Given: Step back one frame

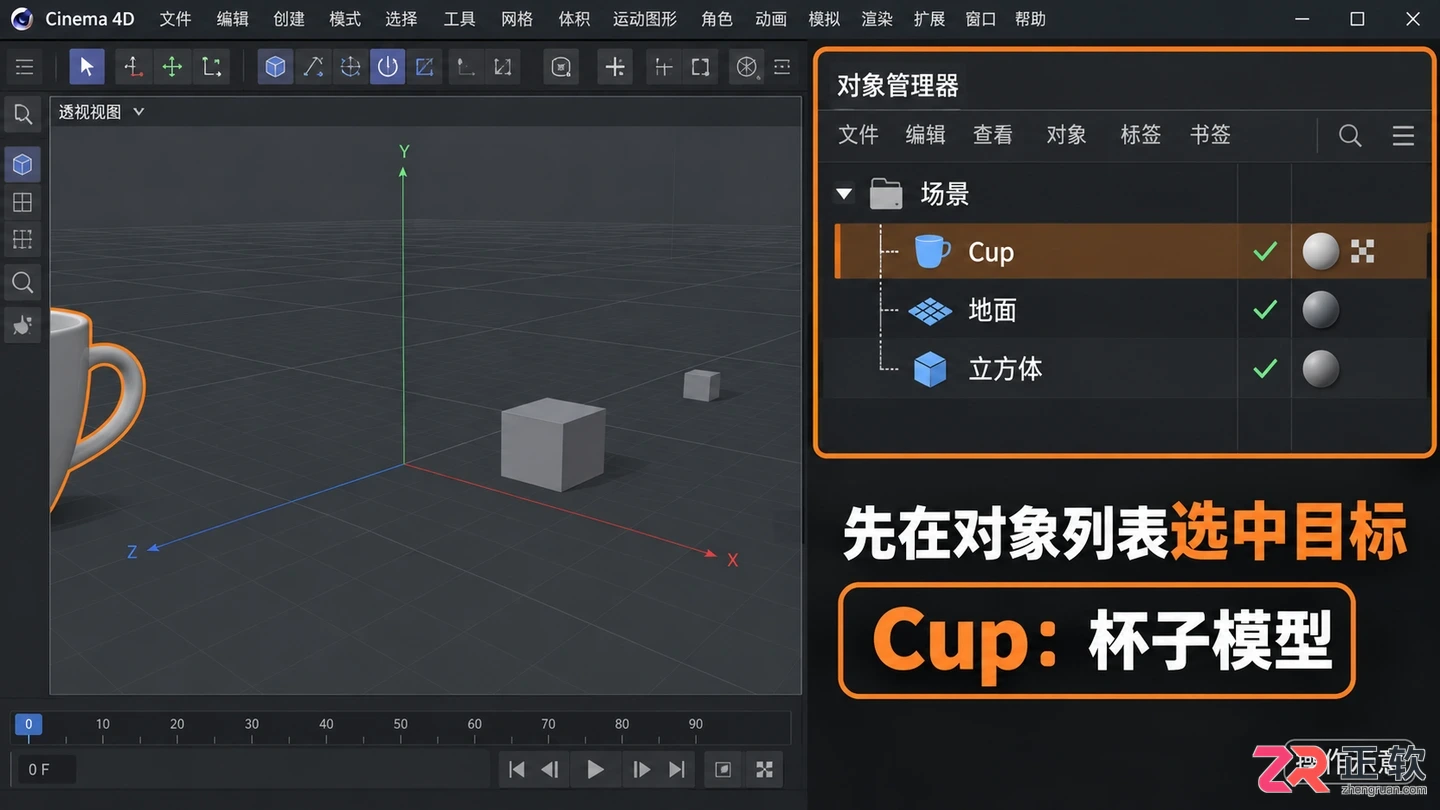Looking at the screenshot, I should coord(550,769).
